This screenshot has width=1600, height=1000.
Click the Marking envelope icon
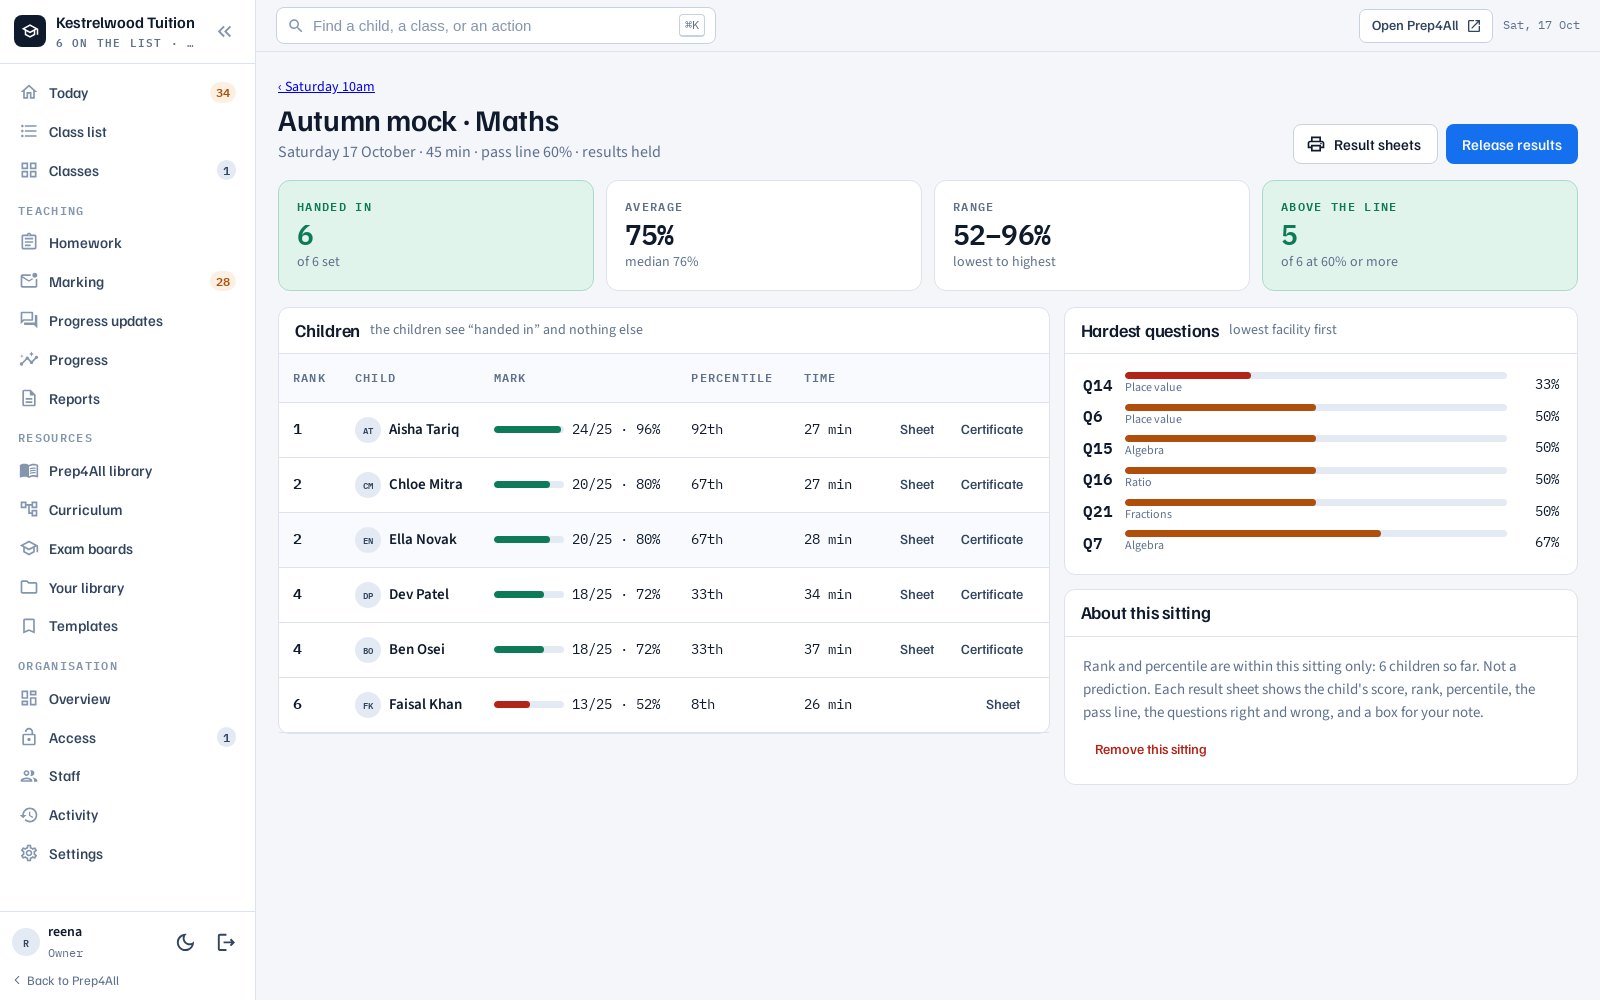tap(29, 281)
